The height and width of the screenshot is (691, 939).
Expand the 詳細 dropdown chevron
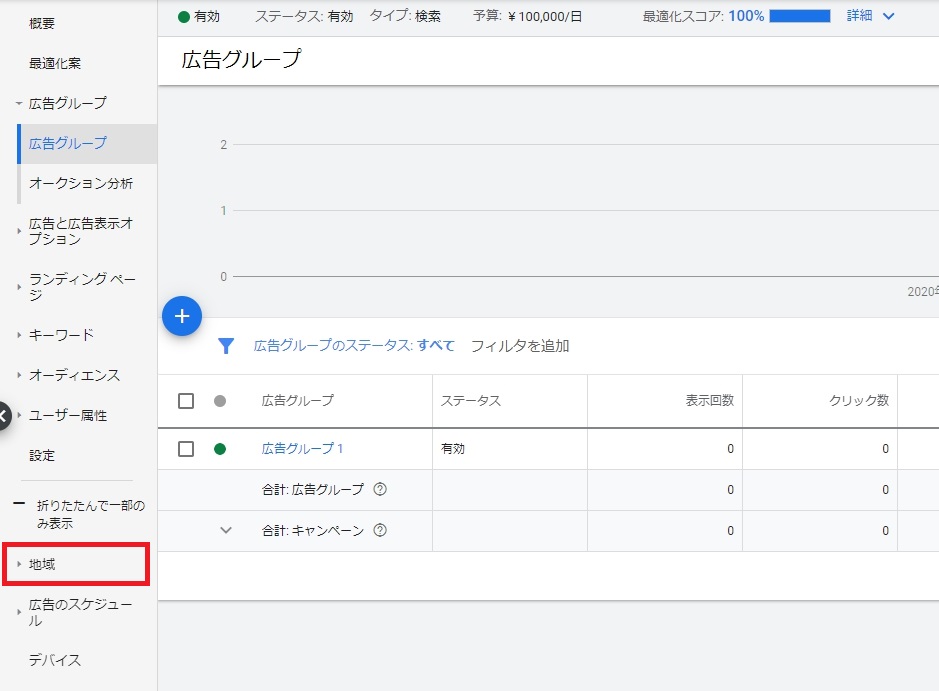pos(889,16)
